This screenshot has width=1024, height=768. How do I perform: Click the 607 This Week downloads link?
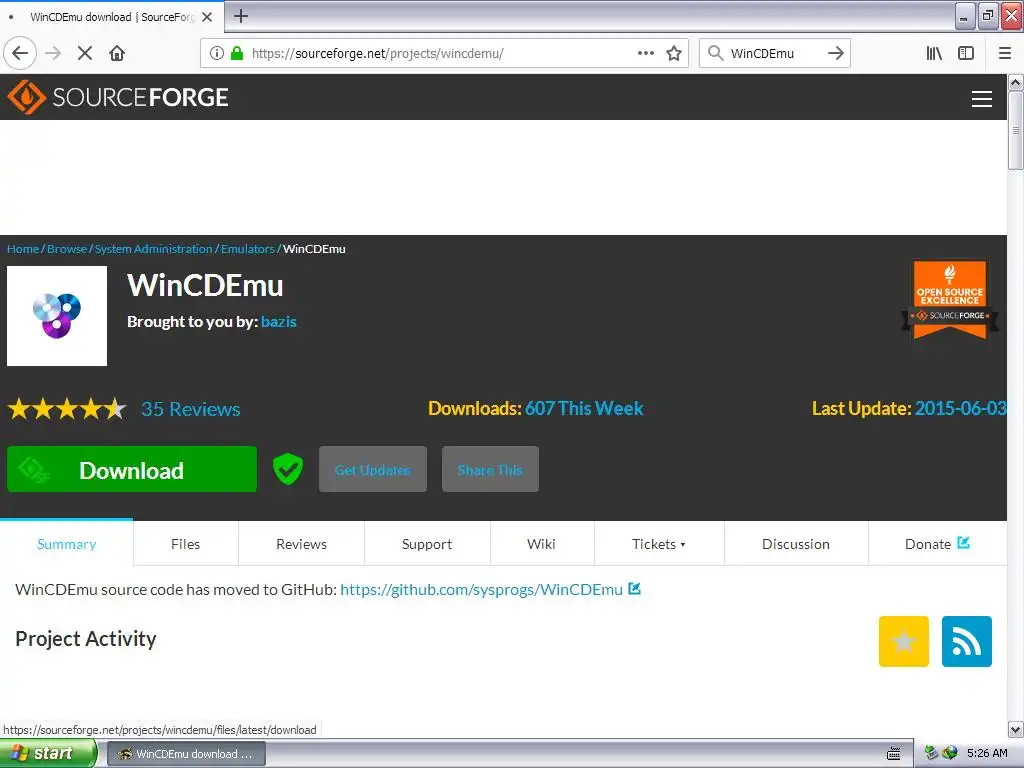(584, 408)
